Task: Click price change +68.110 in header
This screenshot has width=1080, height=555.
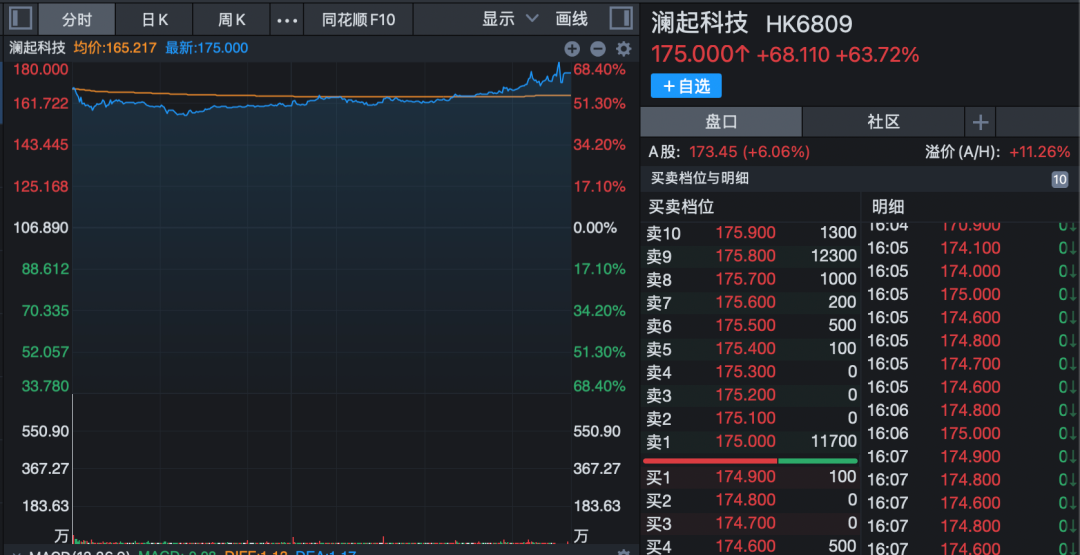Action: [793, 55]
